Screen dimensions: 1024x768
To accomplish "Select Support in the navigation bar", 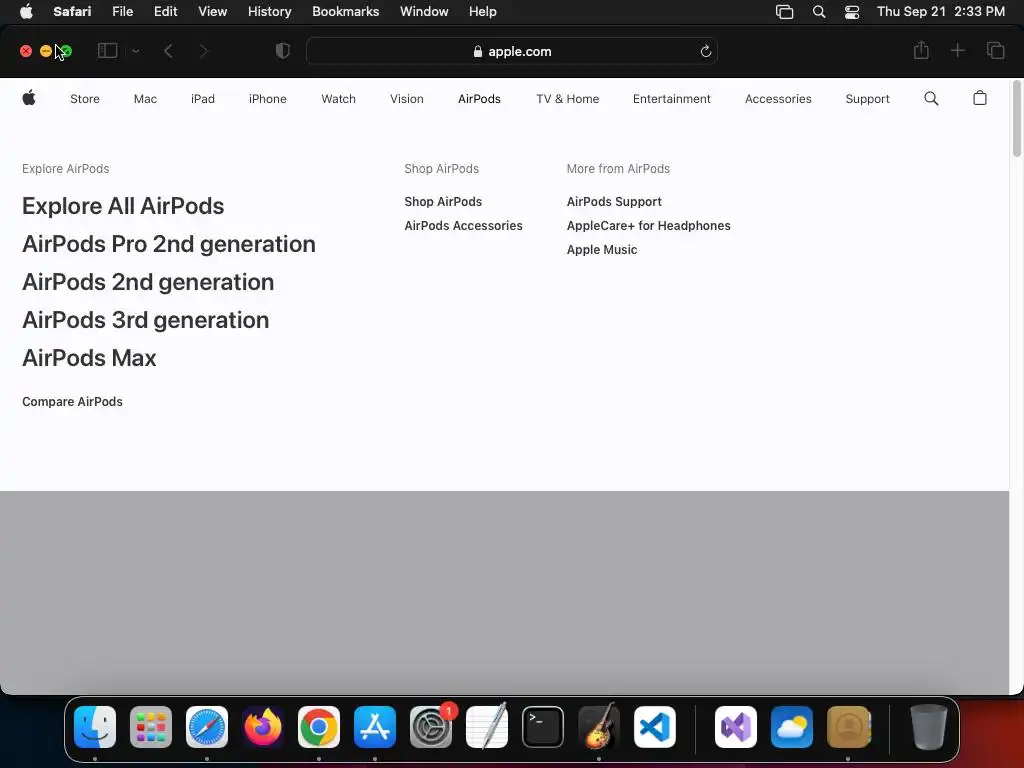I will coord(867,99).
